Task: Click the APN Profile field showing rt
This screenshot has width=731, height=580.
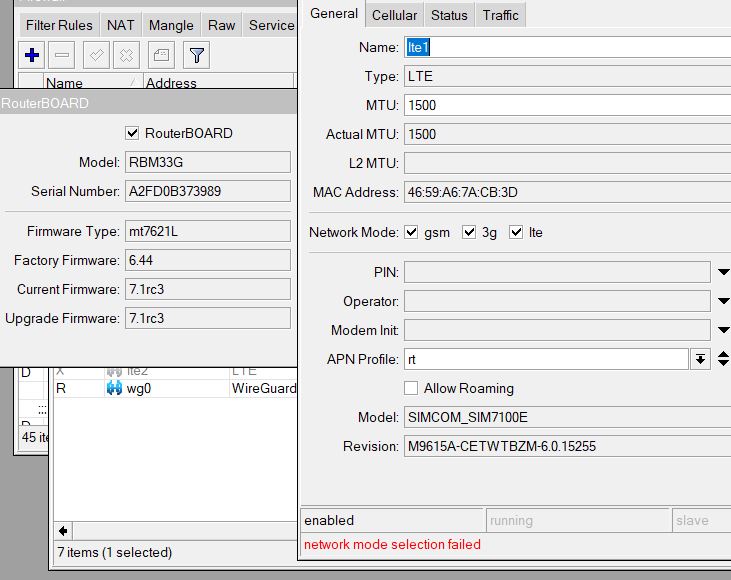Action: coord(546,359)
